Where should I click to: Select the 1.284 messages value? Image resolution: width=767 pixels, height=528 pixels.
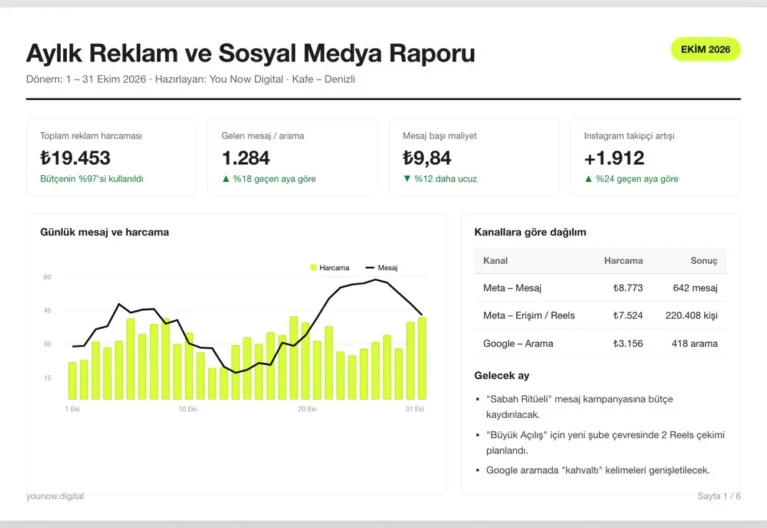(x=246, y=158)
